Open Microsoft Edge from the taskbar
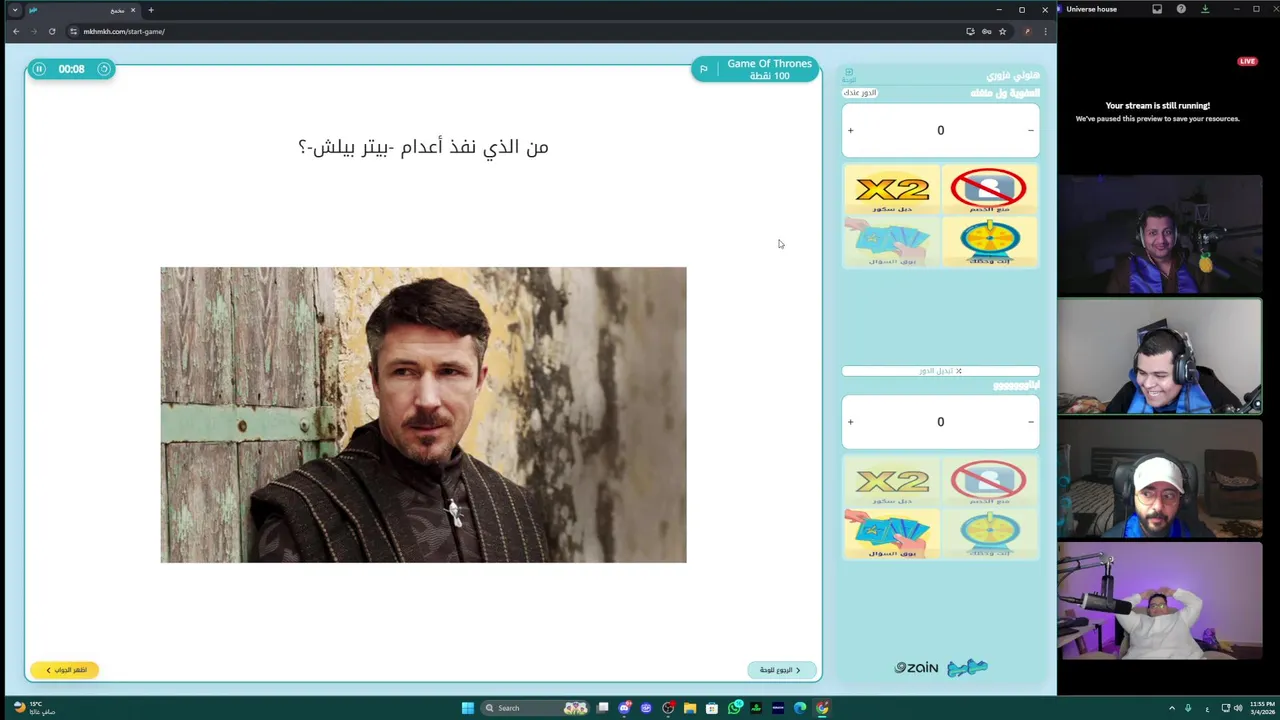The width and height of the screenshot is (1280, 720). point(800,708)
